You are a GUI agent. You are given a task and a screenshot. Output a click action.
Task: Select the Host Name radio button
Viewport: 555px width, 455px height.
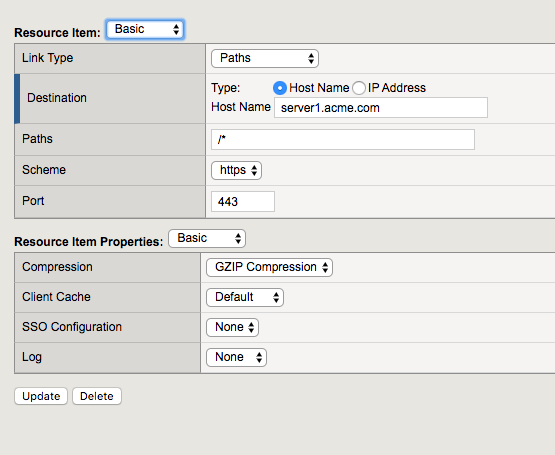click(x=280, y=88)
